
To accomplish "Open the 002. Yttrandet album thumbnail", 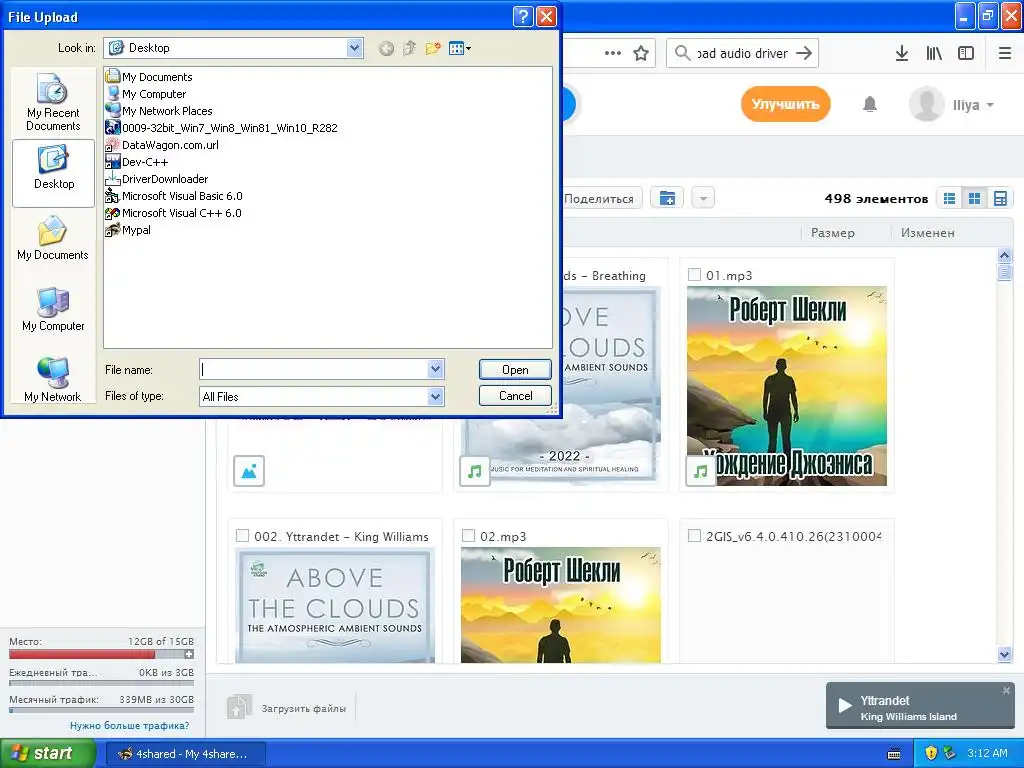I will point(335,605).
